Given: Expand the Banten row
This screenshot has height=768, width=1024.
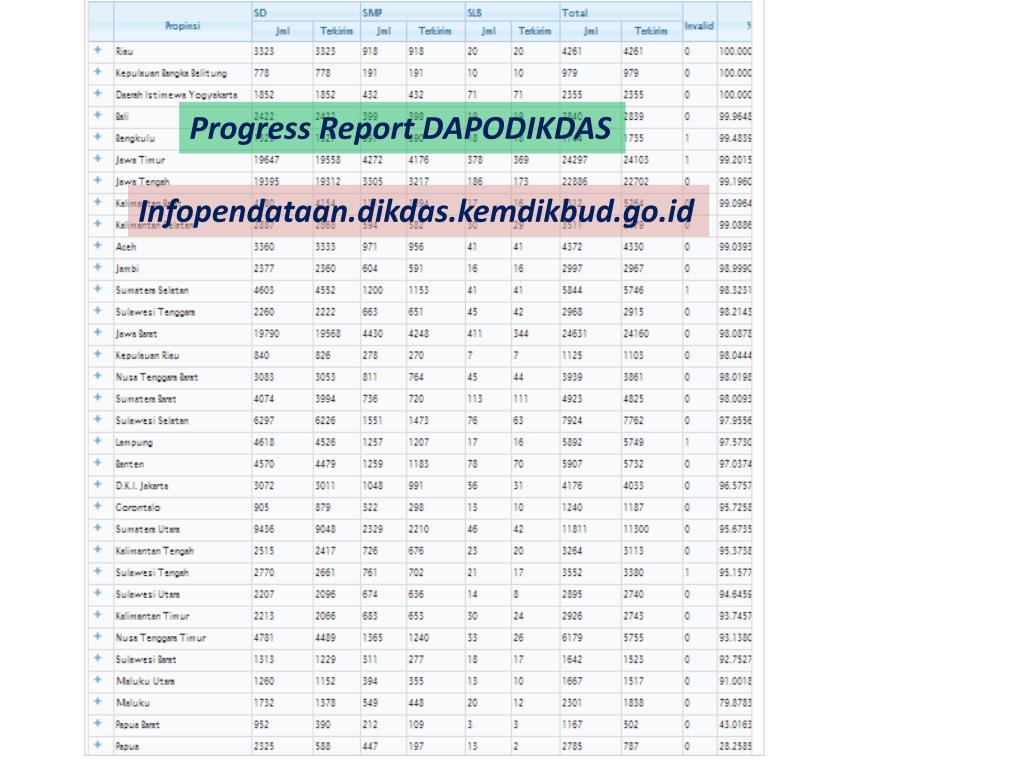Looking at the screenshot, I should tap(98, 463).
